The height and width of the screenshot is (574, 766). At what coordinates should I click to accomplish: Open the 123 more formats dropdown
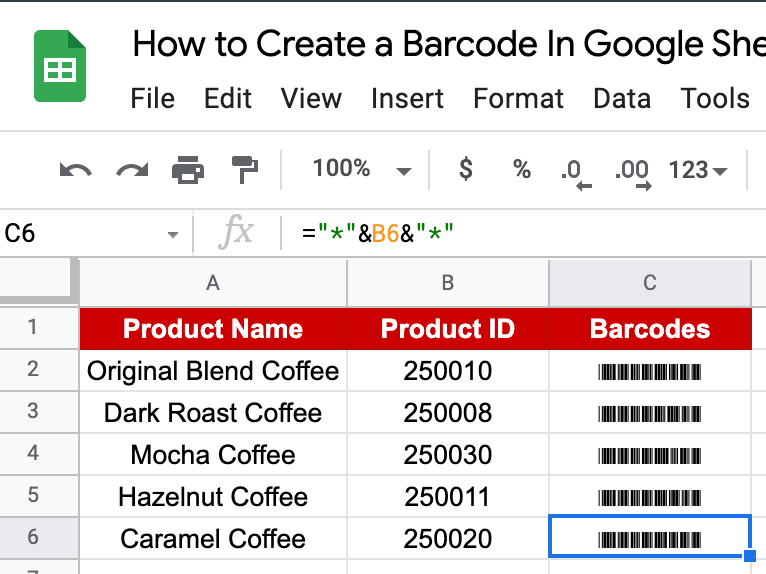(x=698, y=170)
